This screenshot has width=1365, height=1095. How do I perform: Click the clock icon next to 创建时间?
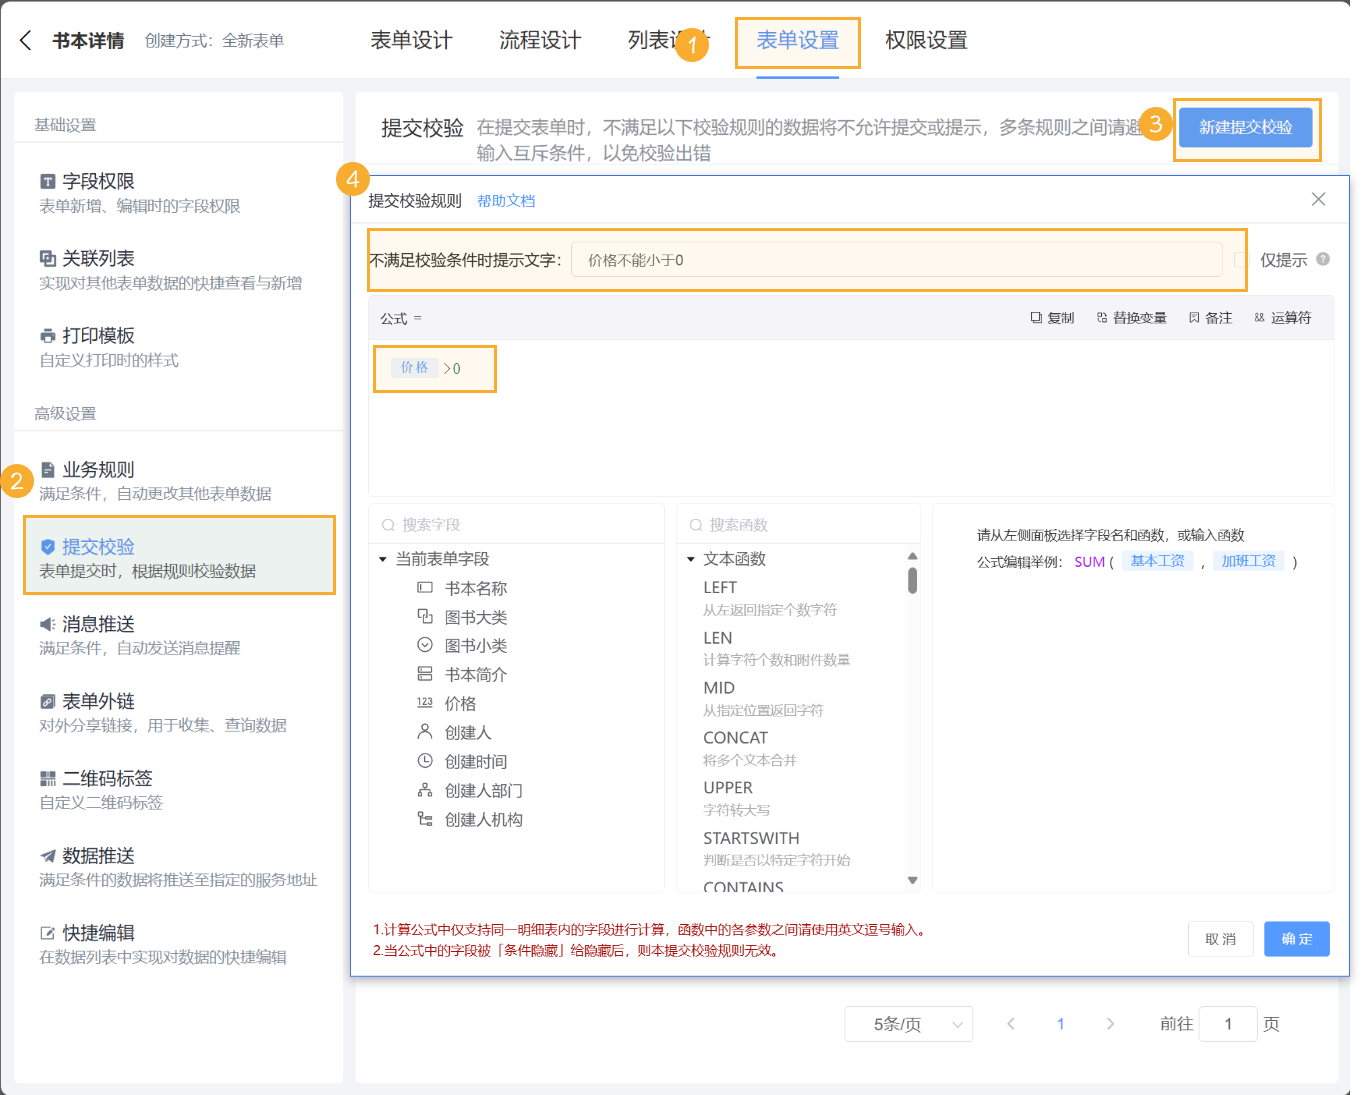(424, 761)
